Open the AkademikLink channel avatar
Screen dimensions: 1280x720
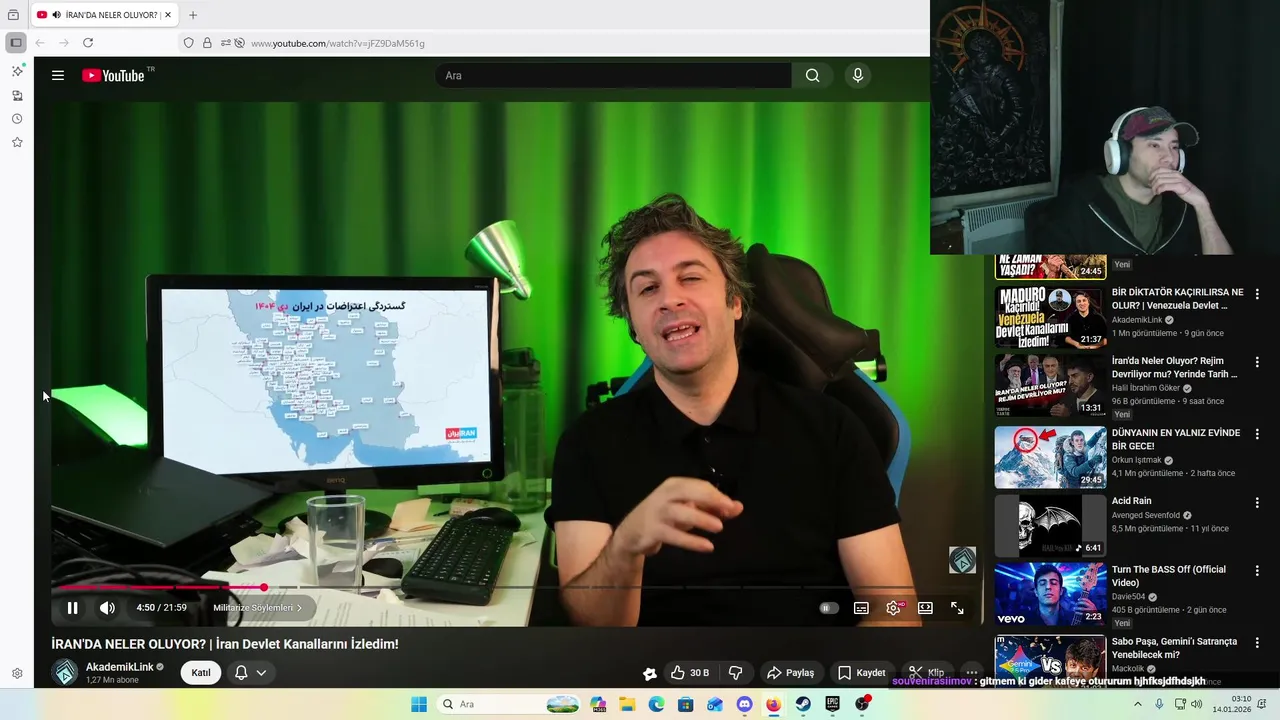(65, 672)
